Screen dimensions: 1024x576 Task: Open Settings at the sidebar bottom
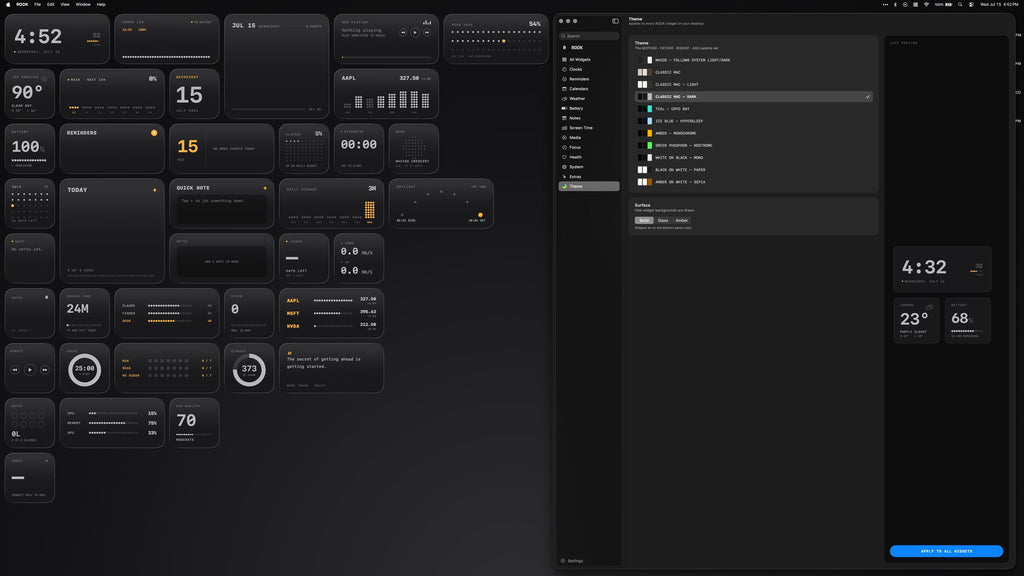pos(572,561)
